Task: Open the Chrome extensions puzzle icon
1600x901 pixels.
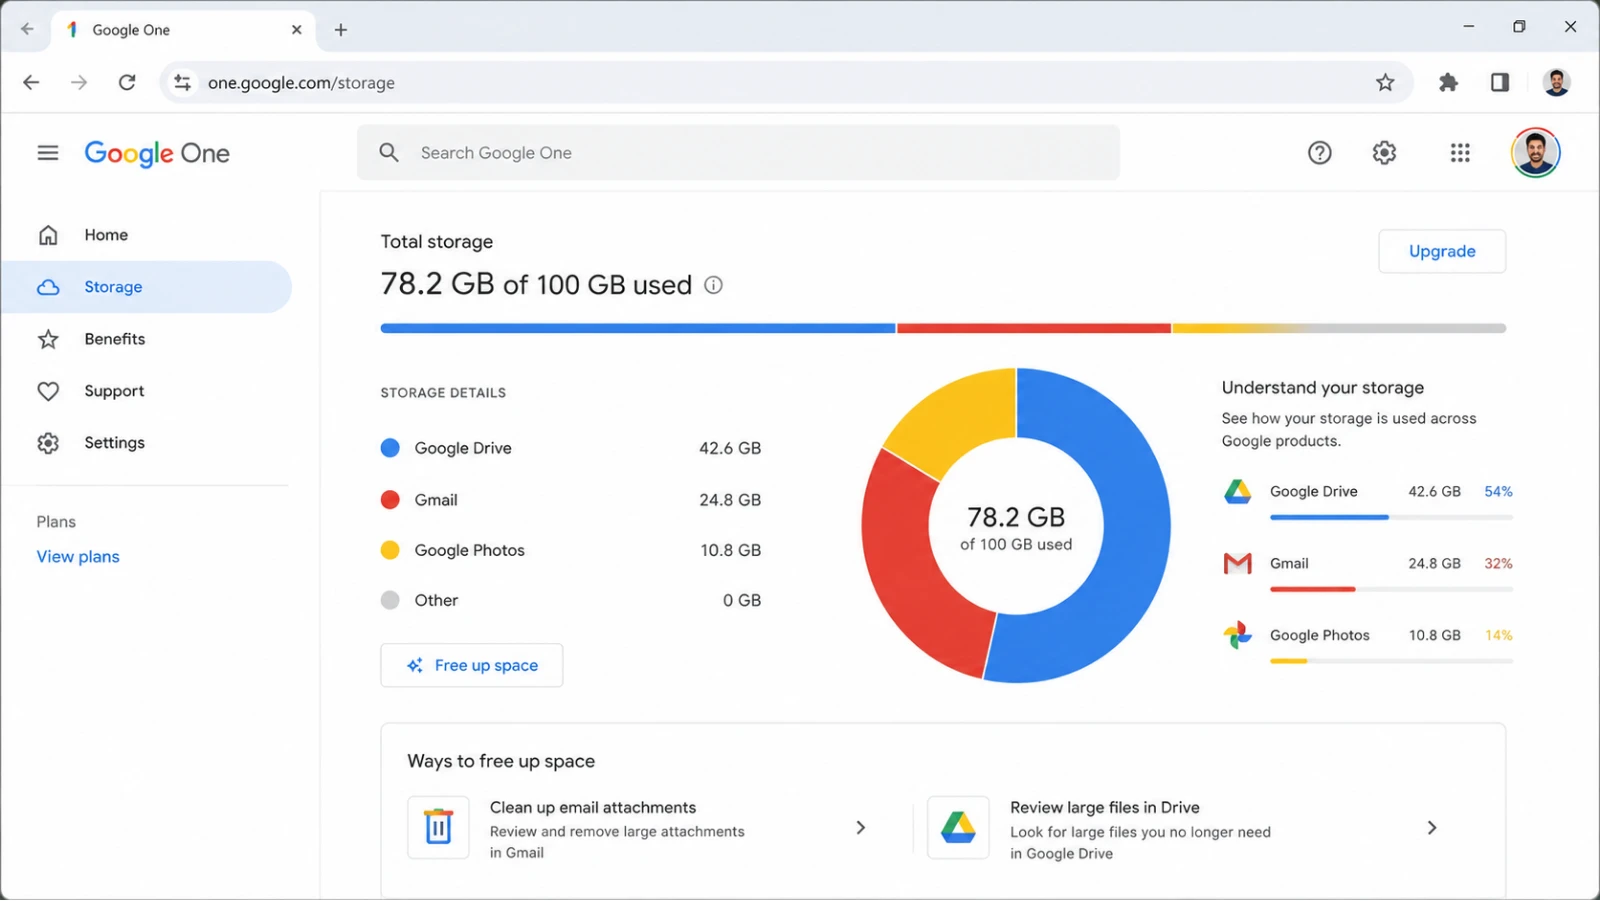Action: (x=1448, y=82)
